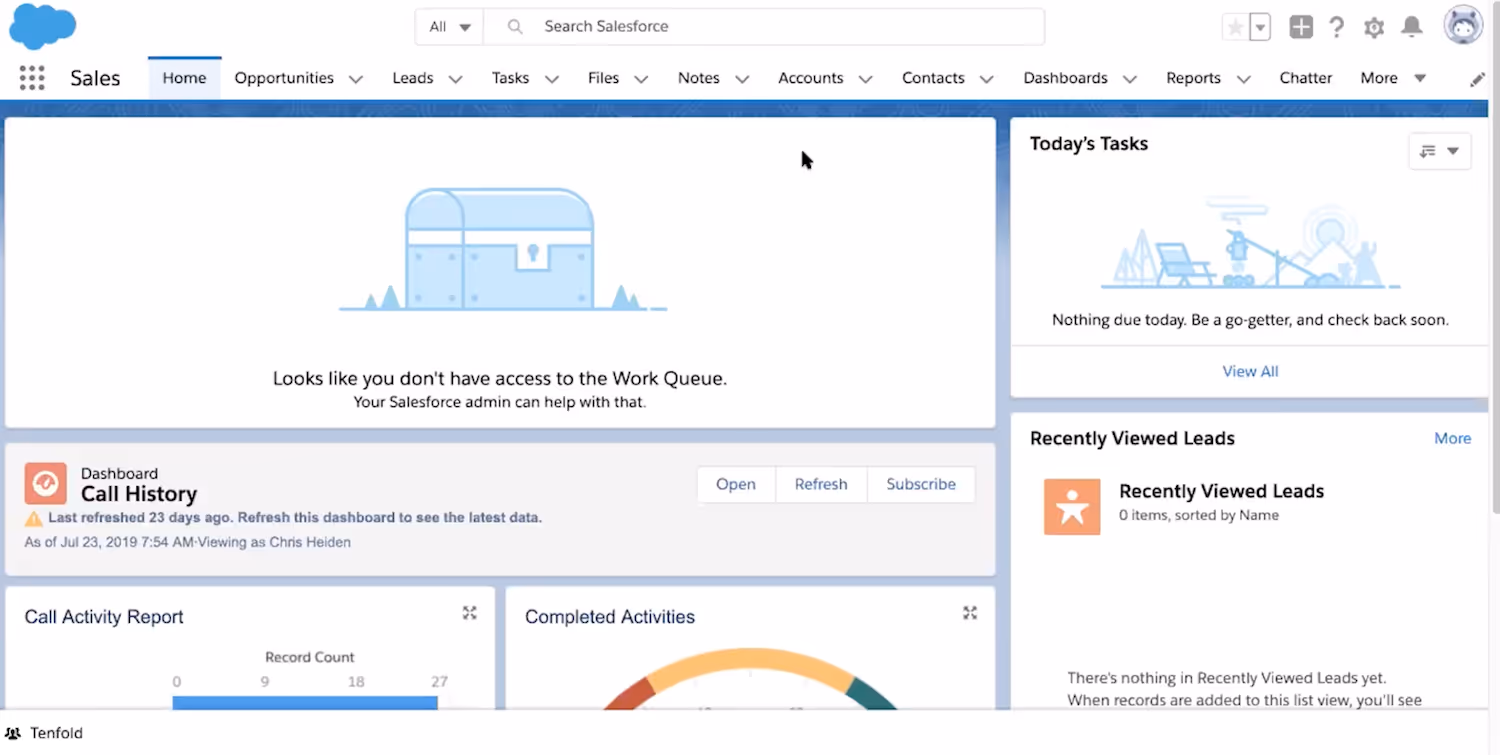
Task: Open the Notes tab
Action: [x=698, y=78]
